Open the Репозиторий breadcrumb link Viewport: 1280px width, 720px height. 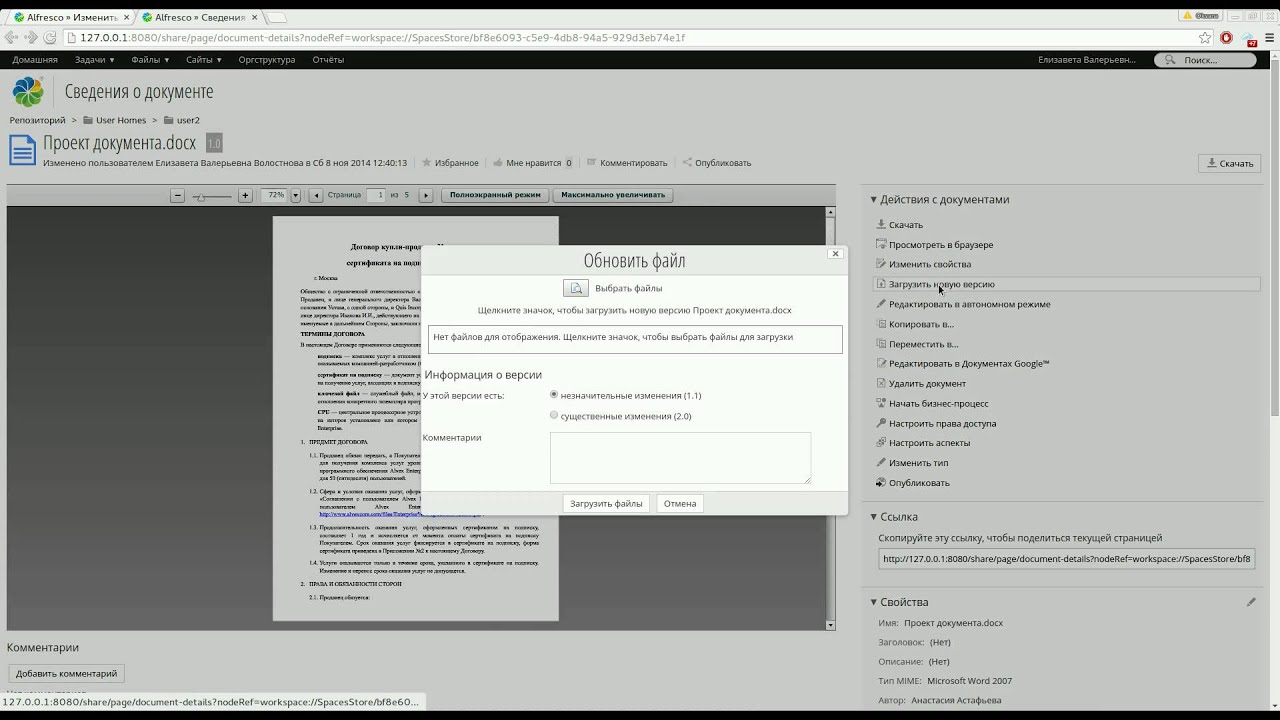point(38,120)
